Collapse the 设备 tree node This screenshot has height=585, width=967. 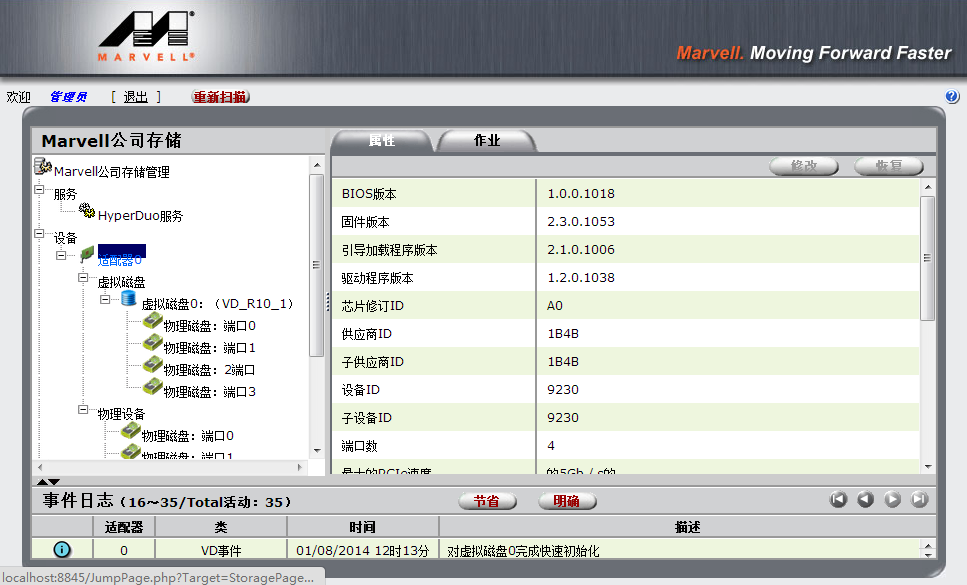pos(39,234)
